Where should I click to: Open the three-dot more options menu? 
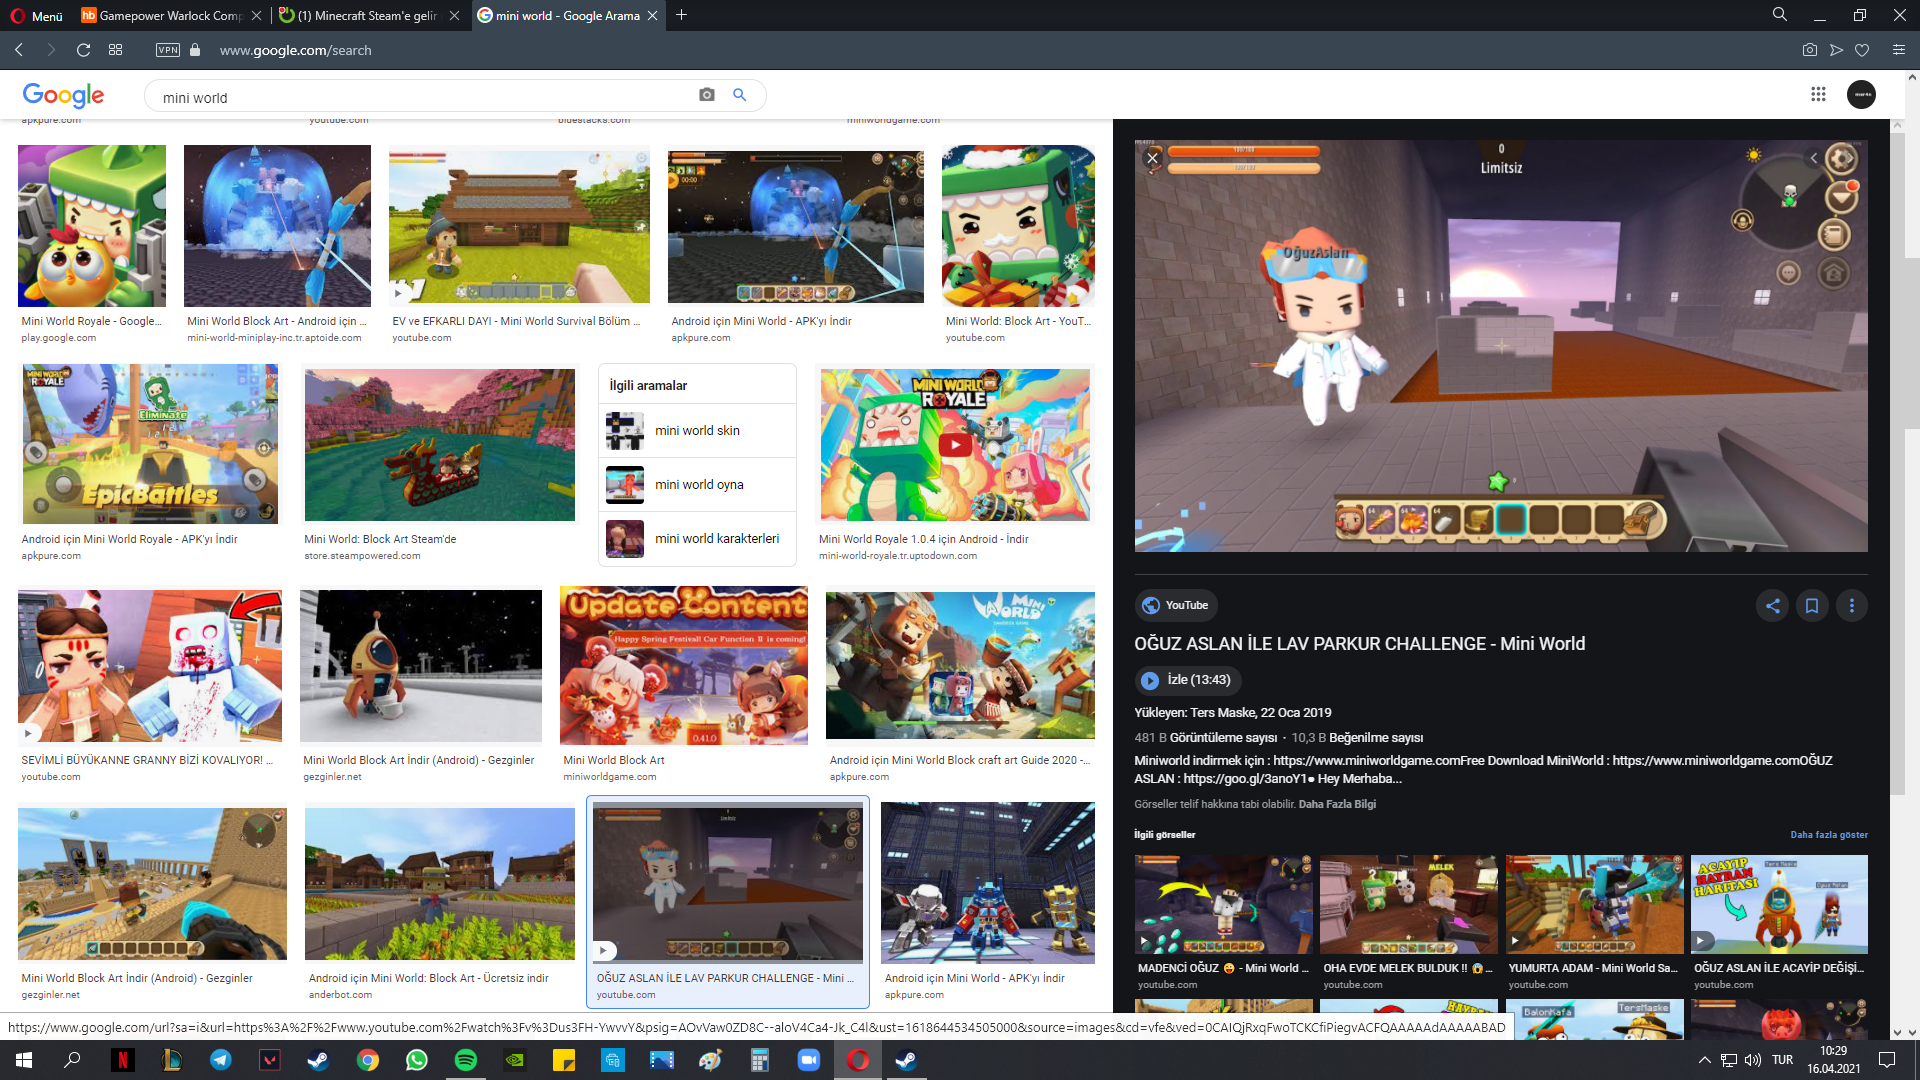point(1851,605)
